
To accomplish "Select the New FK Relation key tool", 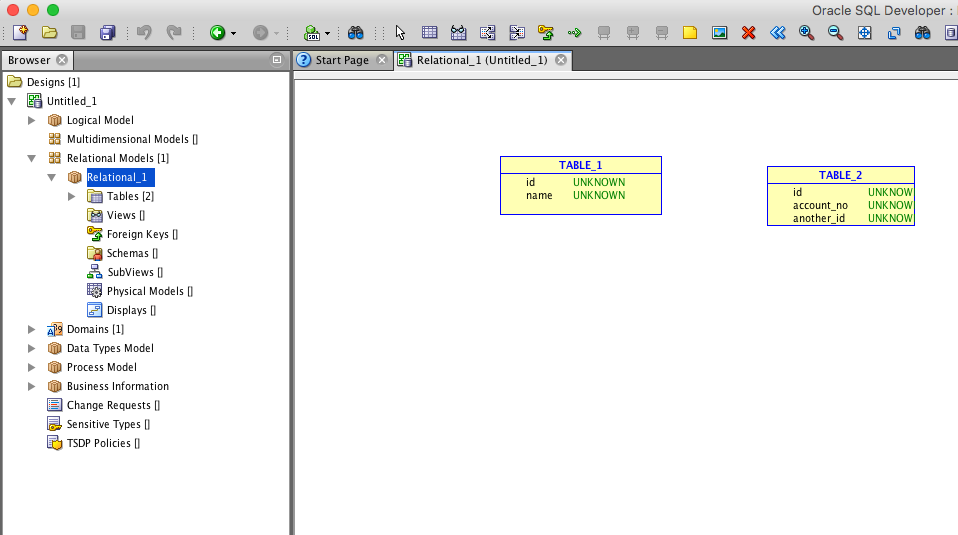I will (x=545, y=32).
